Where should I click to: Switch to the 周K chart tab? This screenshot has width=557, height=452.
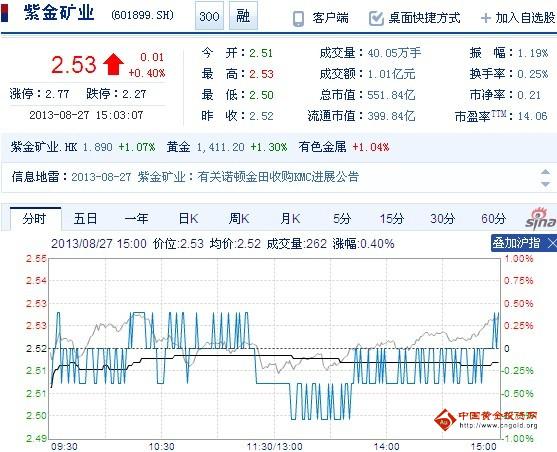point(239,219)
